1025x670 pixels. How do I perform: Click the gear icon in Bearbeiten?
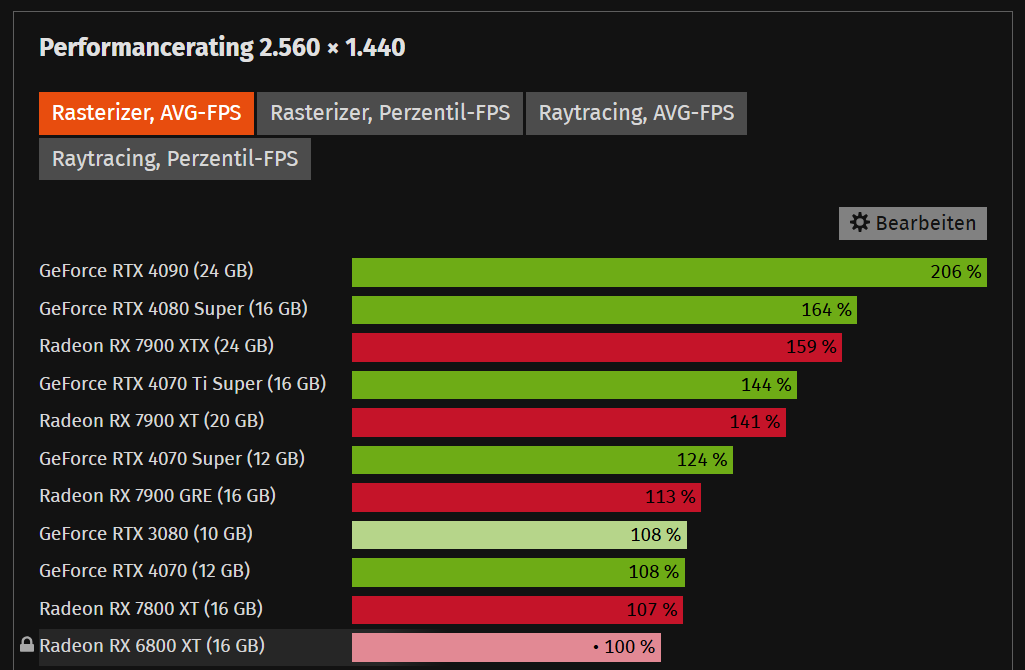(860, 223)
